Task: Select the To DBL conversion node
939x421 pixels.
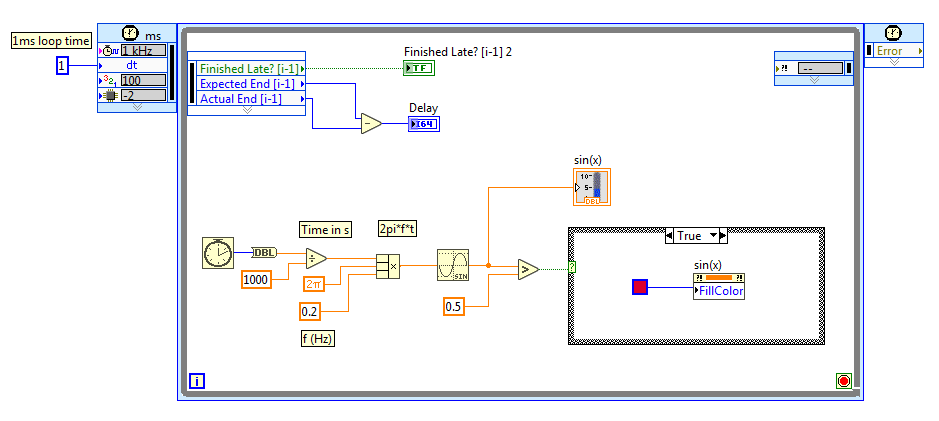Action: (264, 253)
